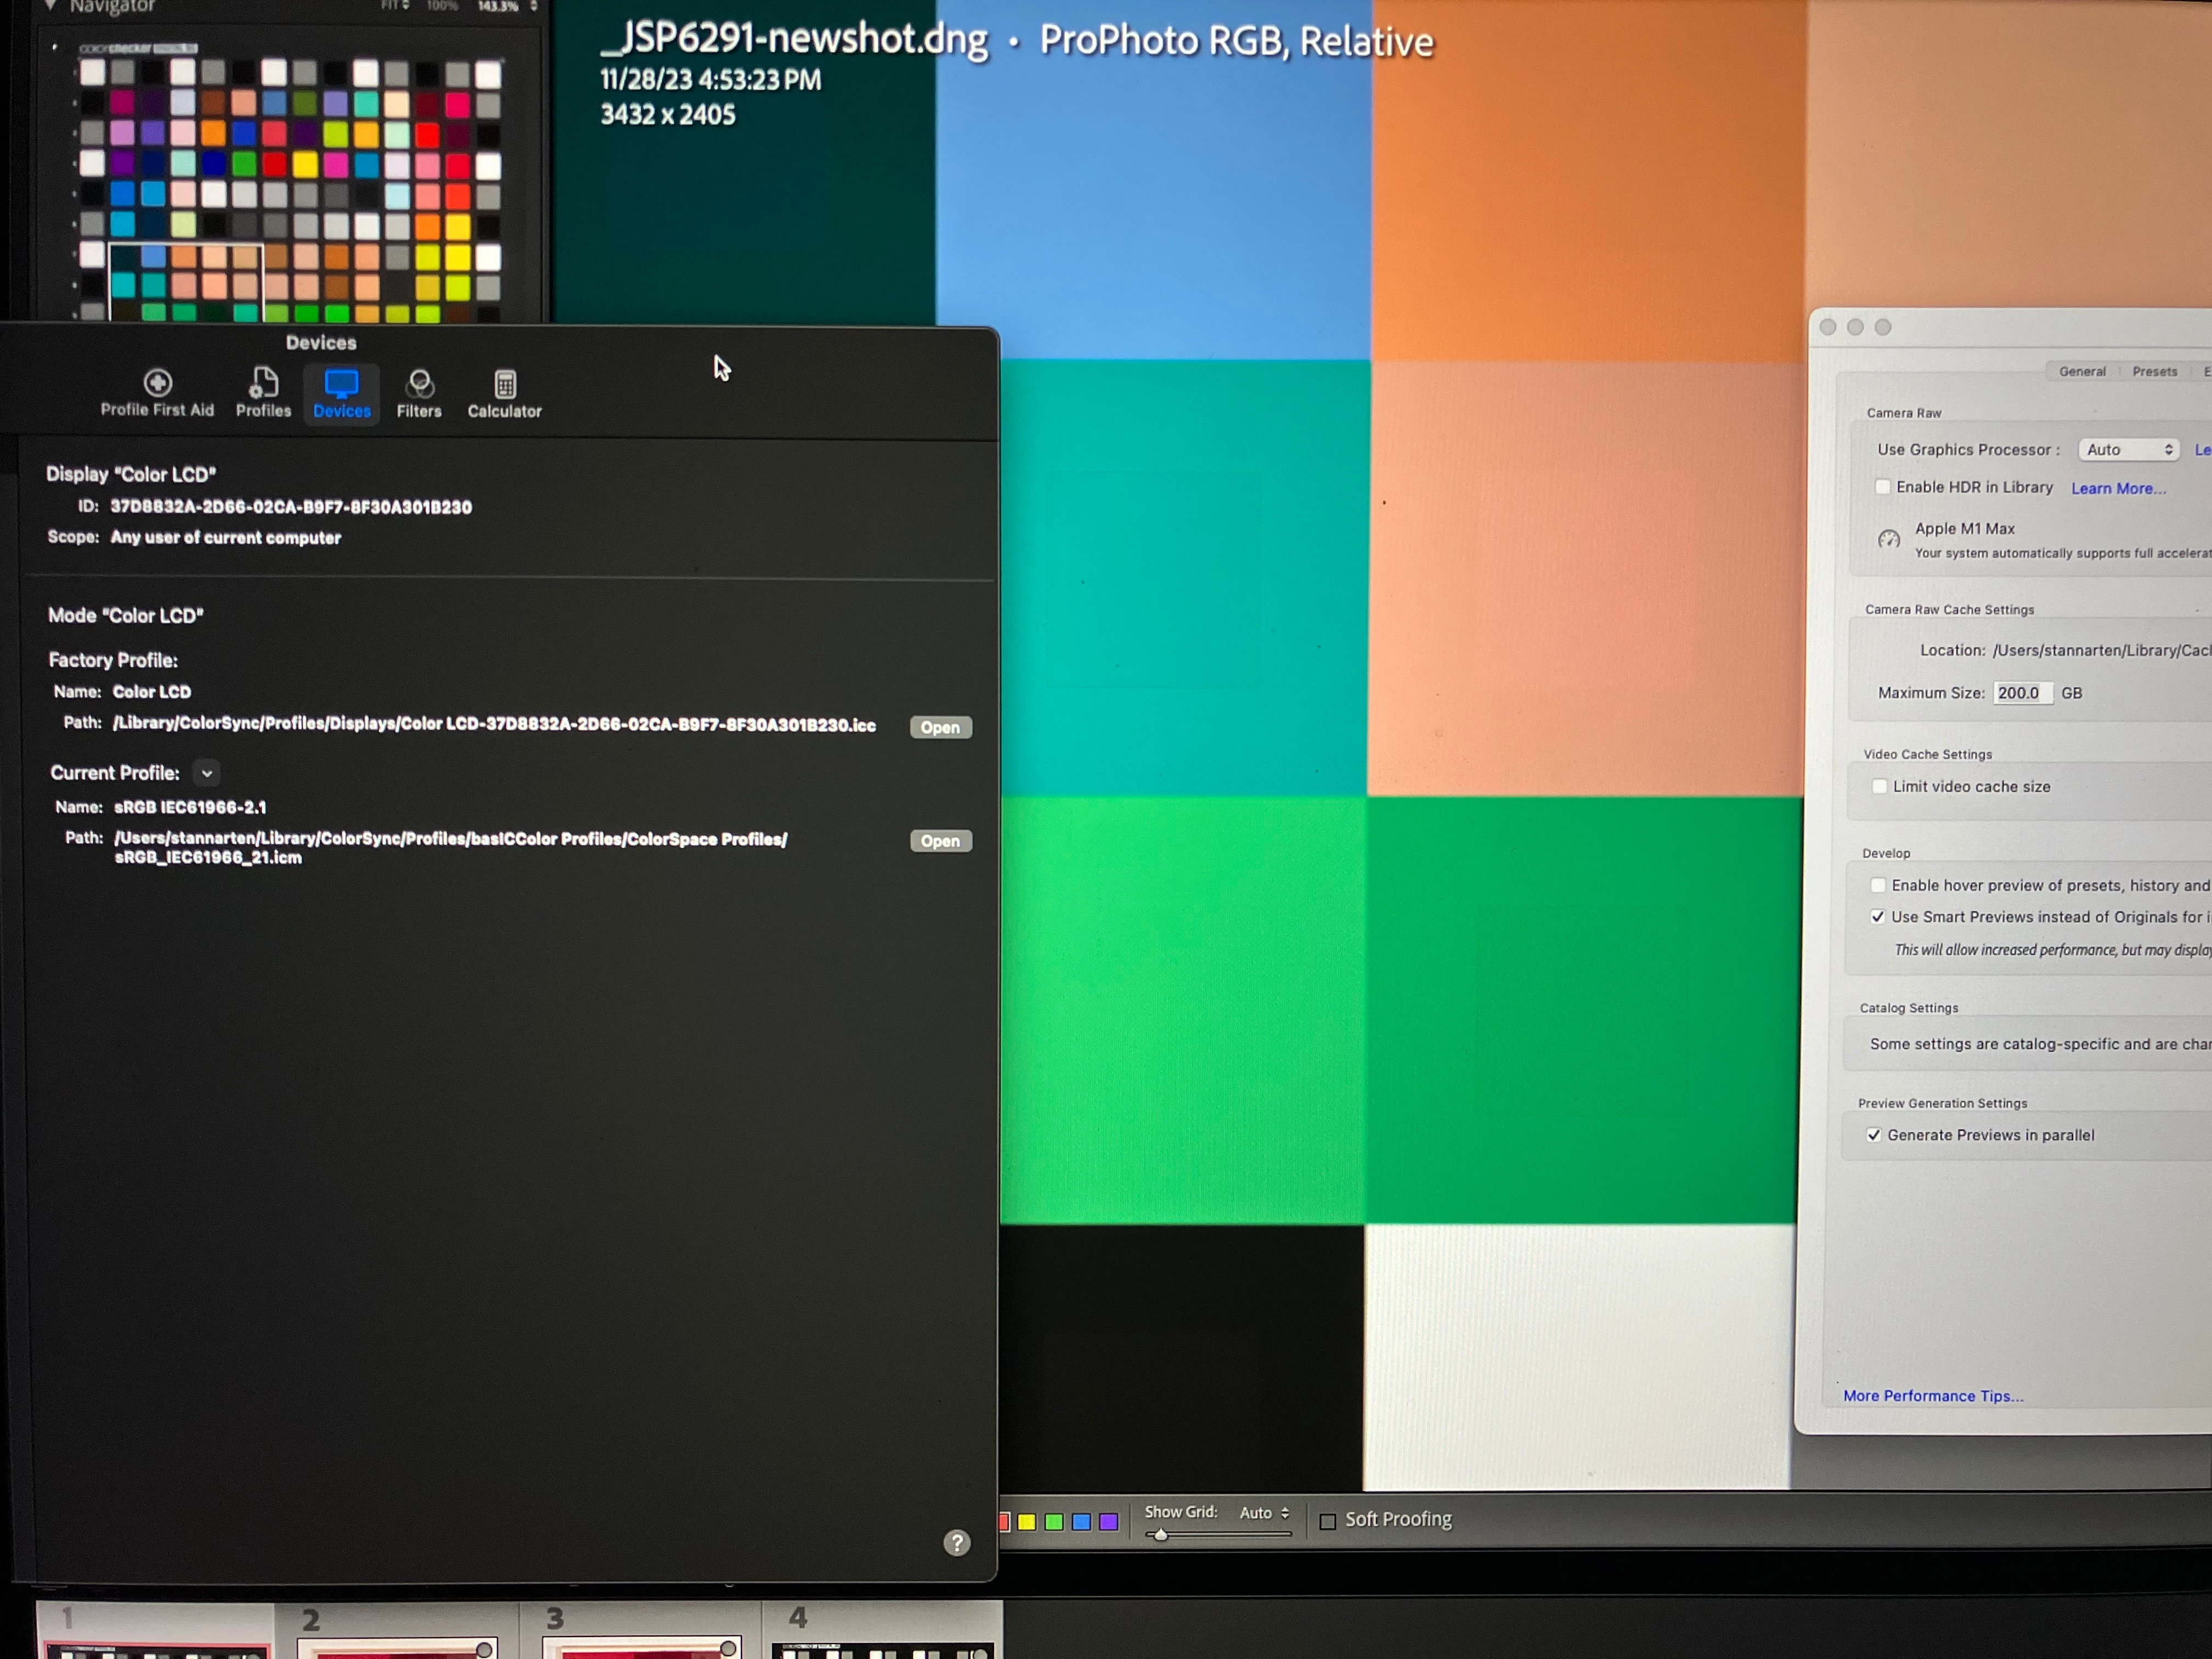This screenshot has height=1659, width=2212.
Task: Select the yellow color label swatch
Action: 1027,1522
